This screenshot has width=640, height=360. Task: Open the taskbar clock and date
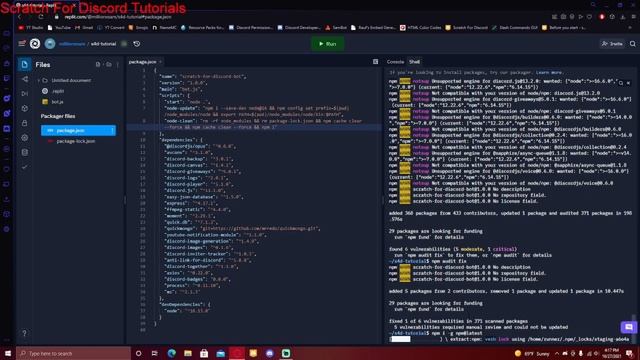pos(611,353)
